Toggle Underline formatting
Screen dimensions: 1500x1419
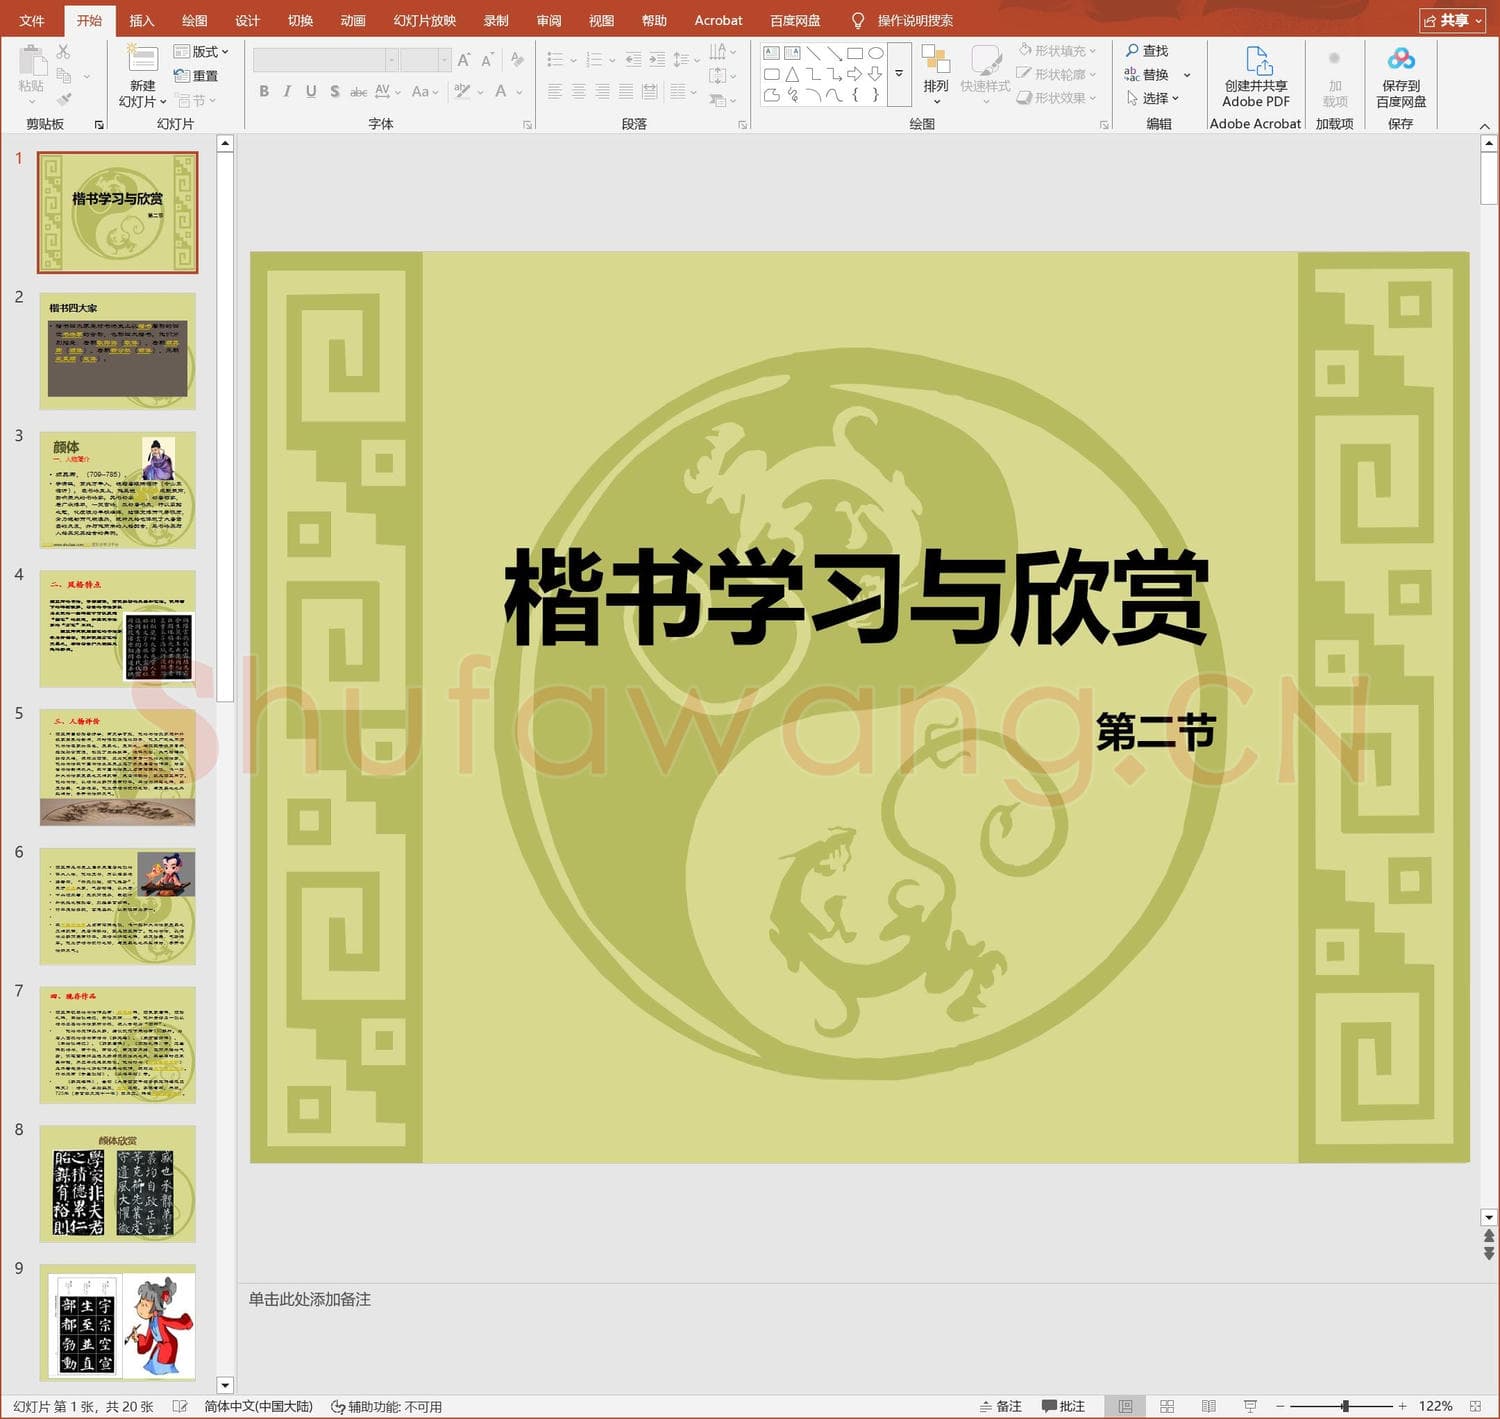pos(311,91)
